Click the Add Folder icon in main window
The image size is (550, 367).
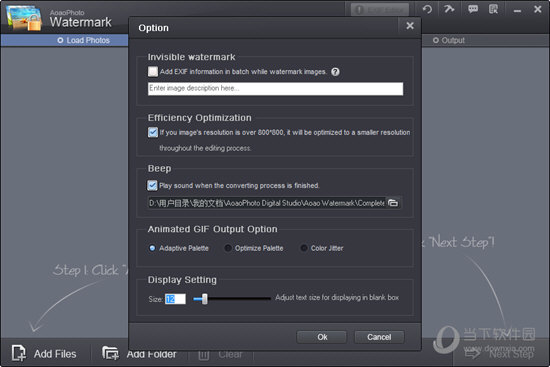coord(110,353)
